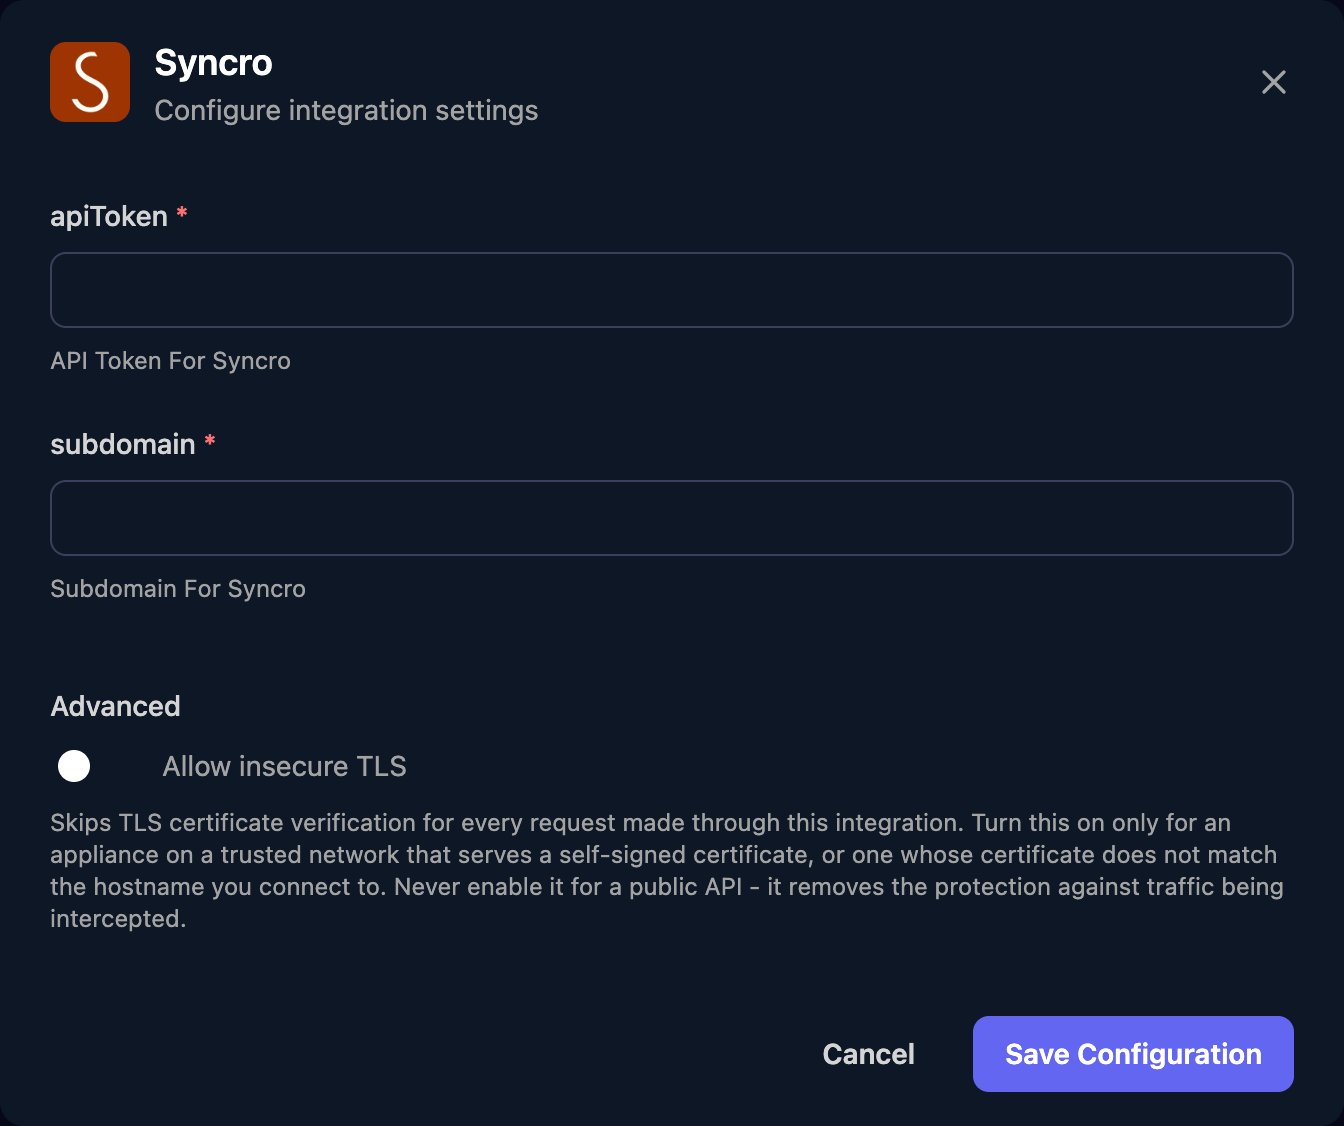
Task: Click the 'Subdomain For Syncro' hint
Action: click(x=178, y=589)
